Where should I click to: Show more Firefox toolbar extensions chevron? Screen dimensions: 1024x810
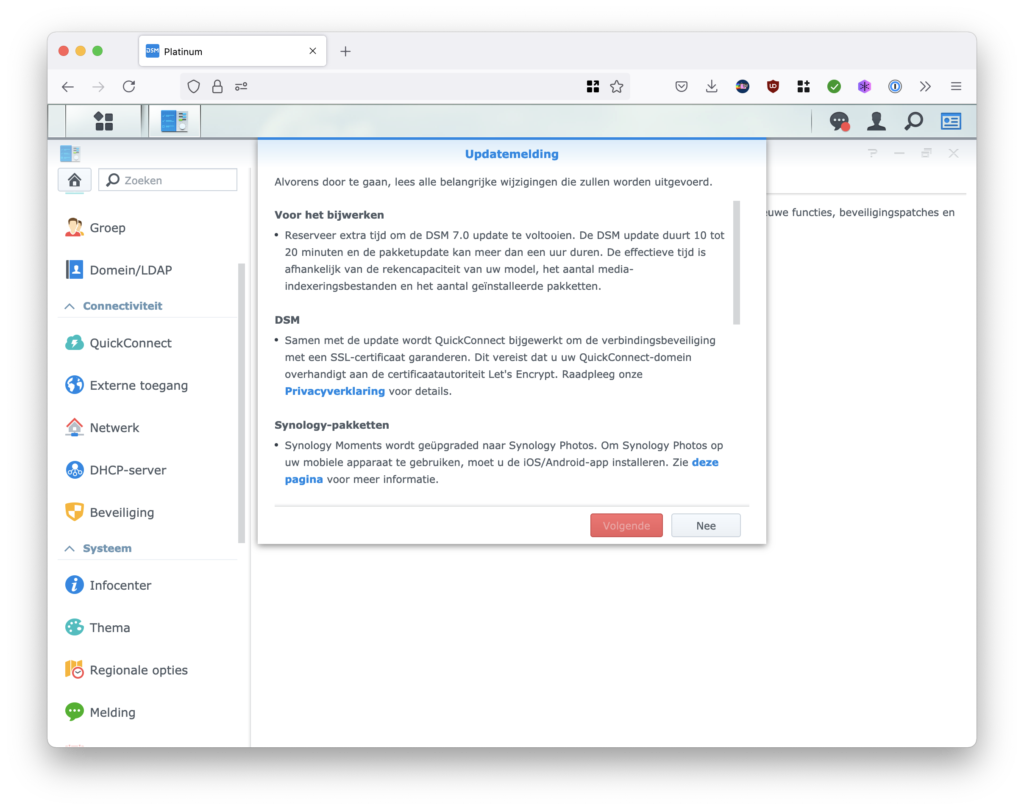[925, 86]
